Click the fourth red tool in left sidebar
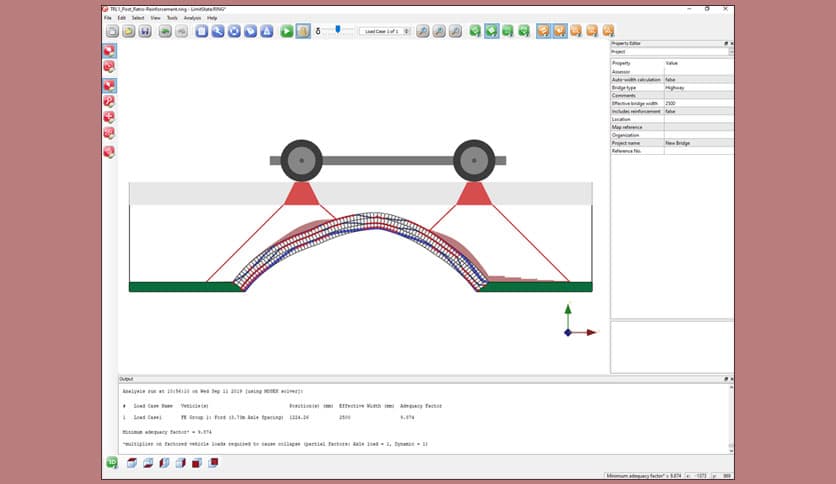The height and width of the screenshot is (484, 836). [x=109, y=101]
